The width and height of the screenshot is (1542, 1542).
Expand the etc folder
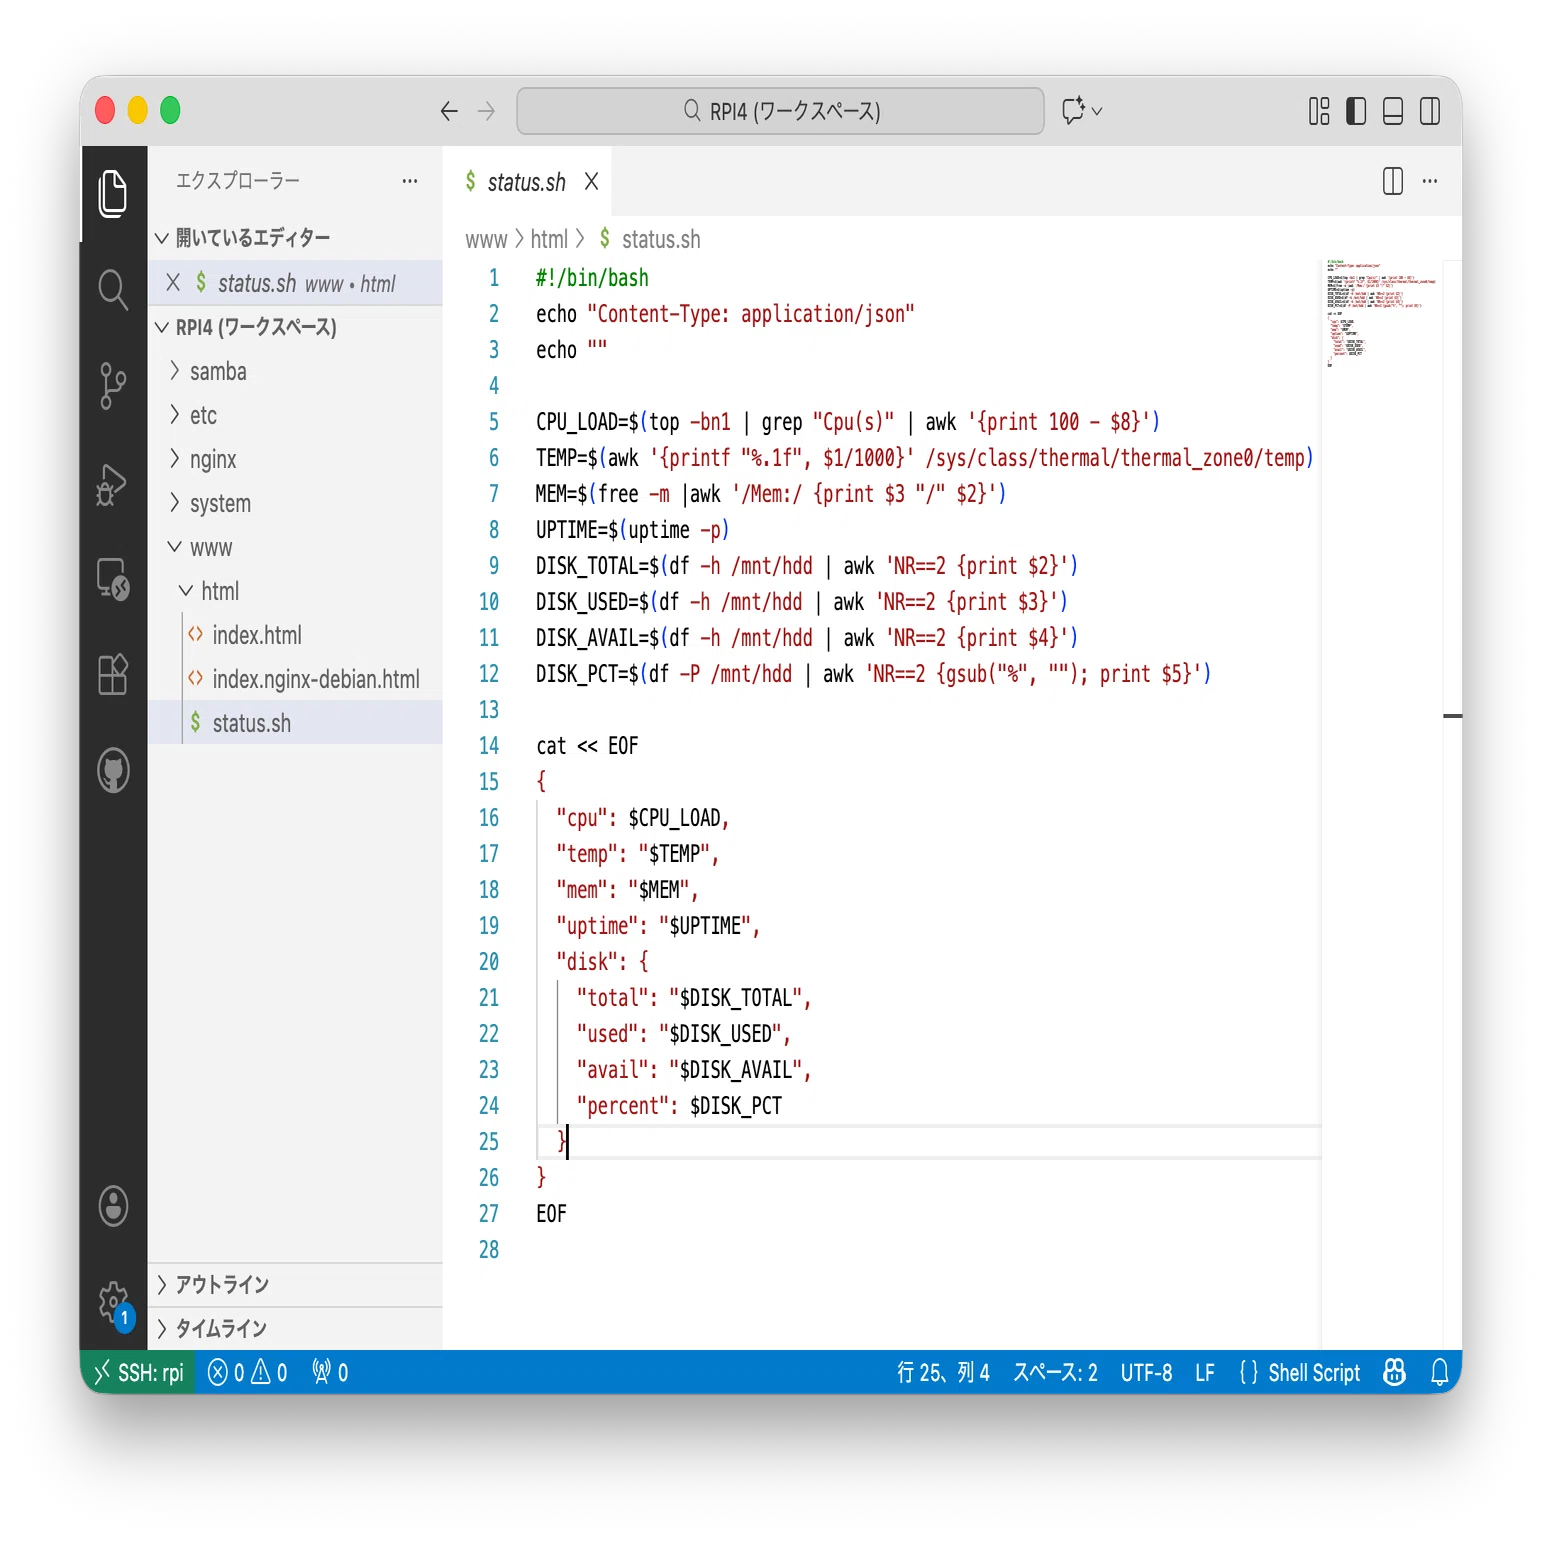pos(296,415)
